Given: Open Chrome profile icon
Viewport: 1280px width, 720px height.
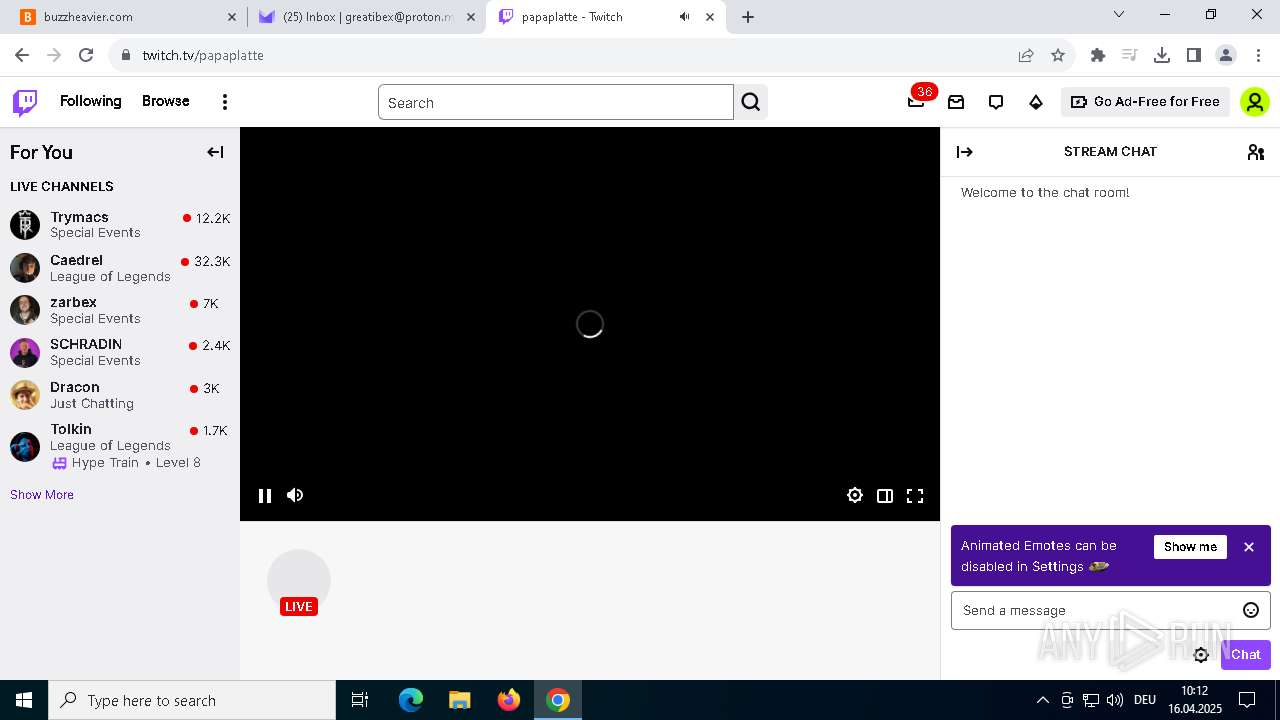Looking at the screenshot, I should pos(1226,55).
